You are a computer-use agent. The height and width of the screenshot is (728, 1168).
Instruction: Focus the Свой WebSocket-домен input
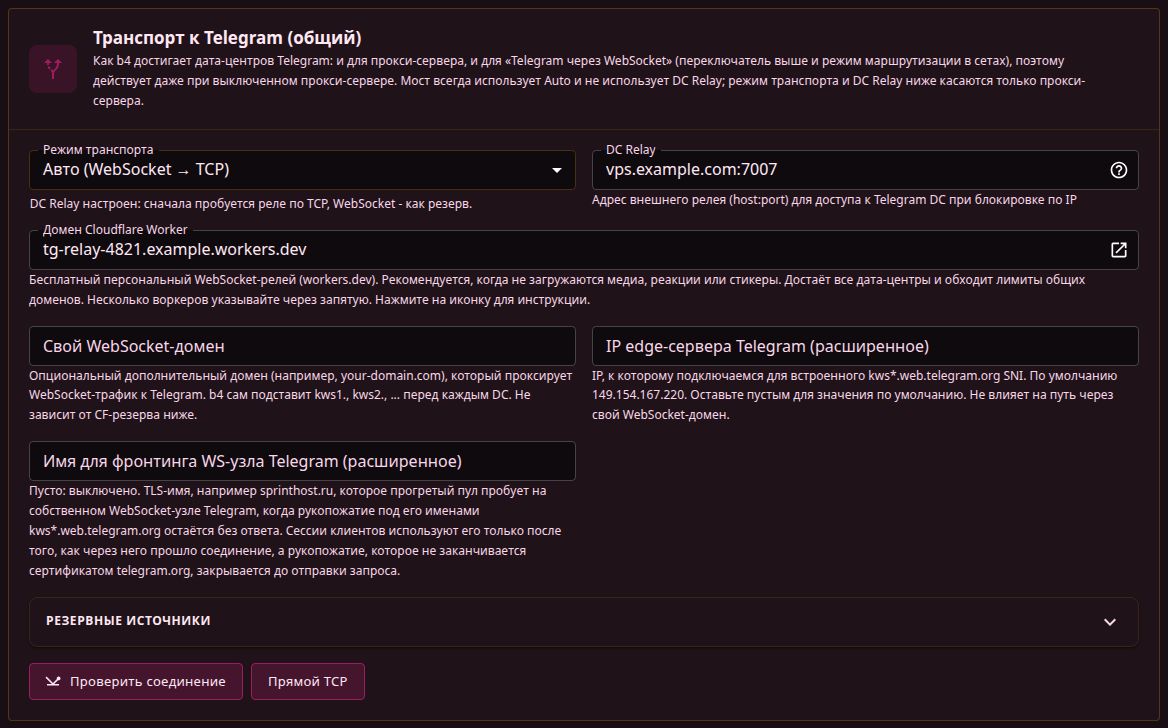[x=302, y=346]
